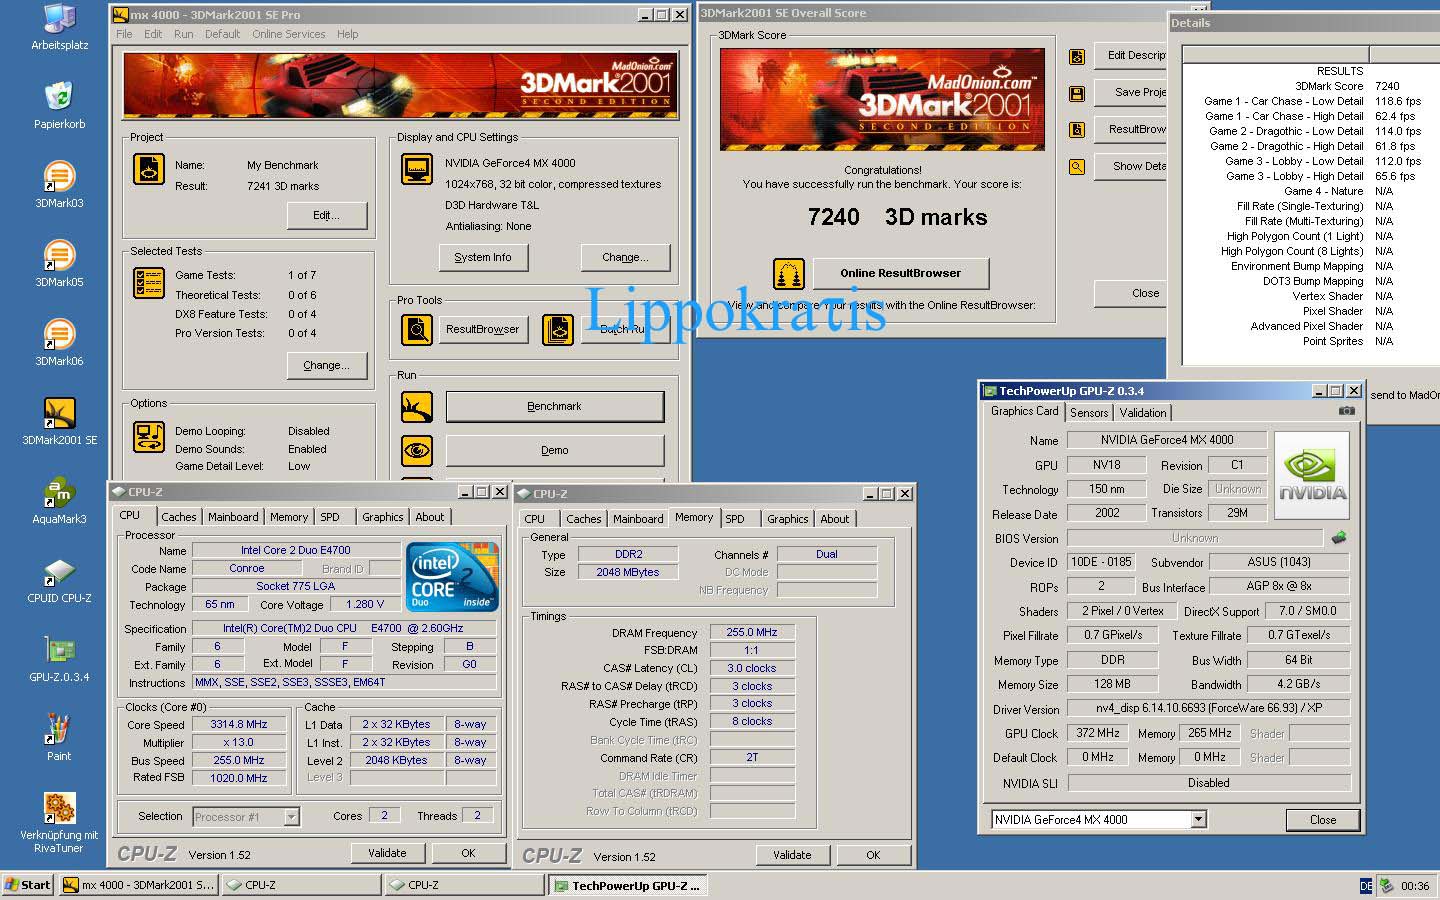This screenshot has width=1440, height=900.
Task: Click the Project document icon in 3DMark
Action: point(149,168)
